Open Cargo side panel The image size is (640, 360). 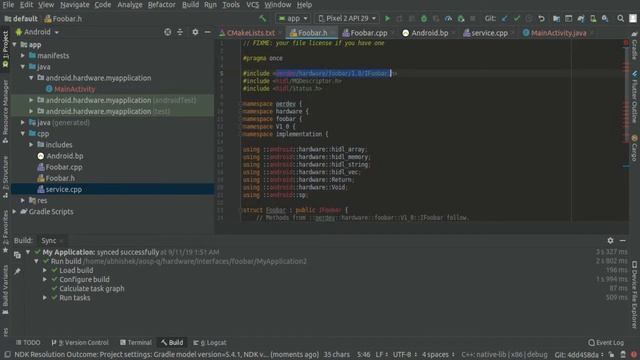pyautogui.click(x=634, y=148)
